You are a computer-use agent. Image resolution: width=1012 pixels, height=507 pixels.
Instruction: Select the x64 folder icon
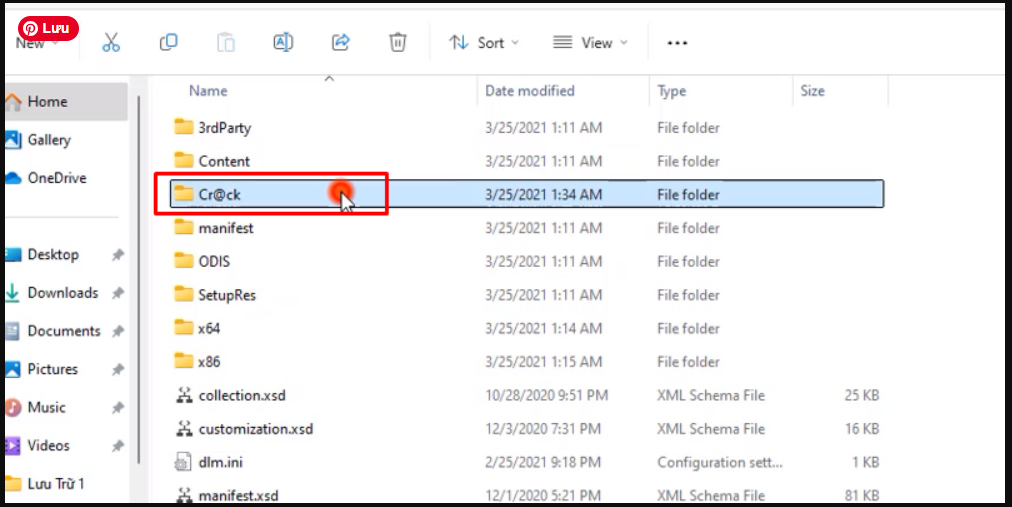[183, 328]
